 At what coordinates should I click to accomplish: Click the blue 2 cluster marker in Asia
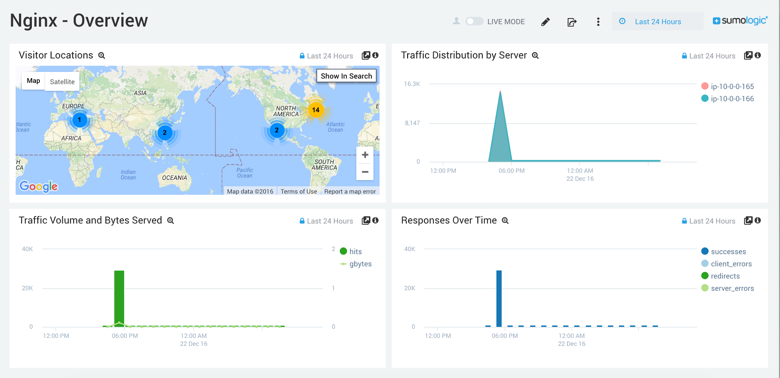[164, 133]
